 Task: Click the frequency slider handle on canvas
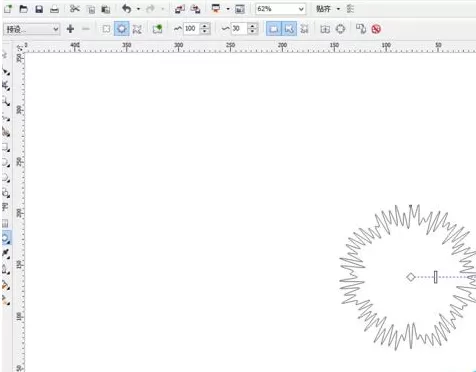click(436, 277)
